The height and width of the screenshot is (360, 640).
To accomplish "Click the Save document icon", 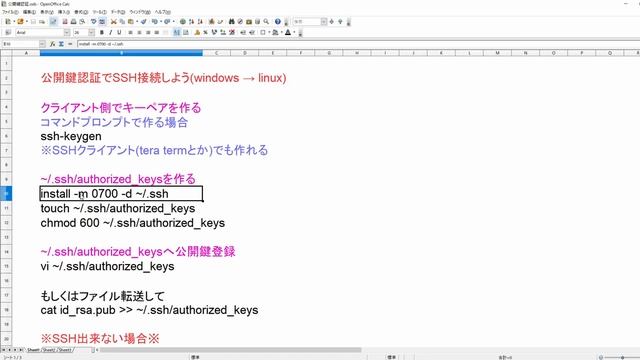I will [33, 22].
